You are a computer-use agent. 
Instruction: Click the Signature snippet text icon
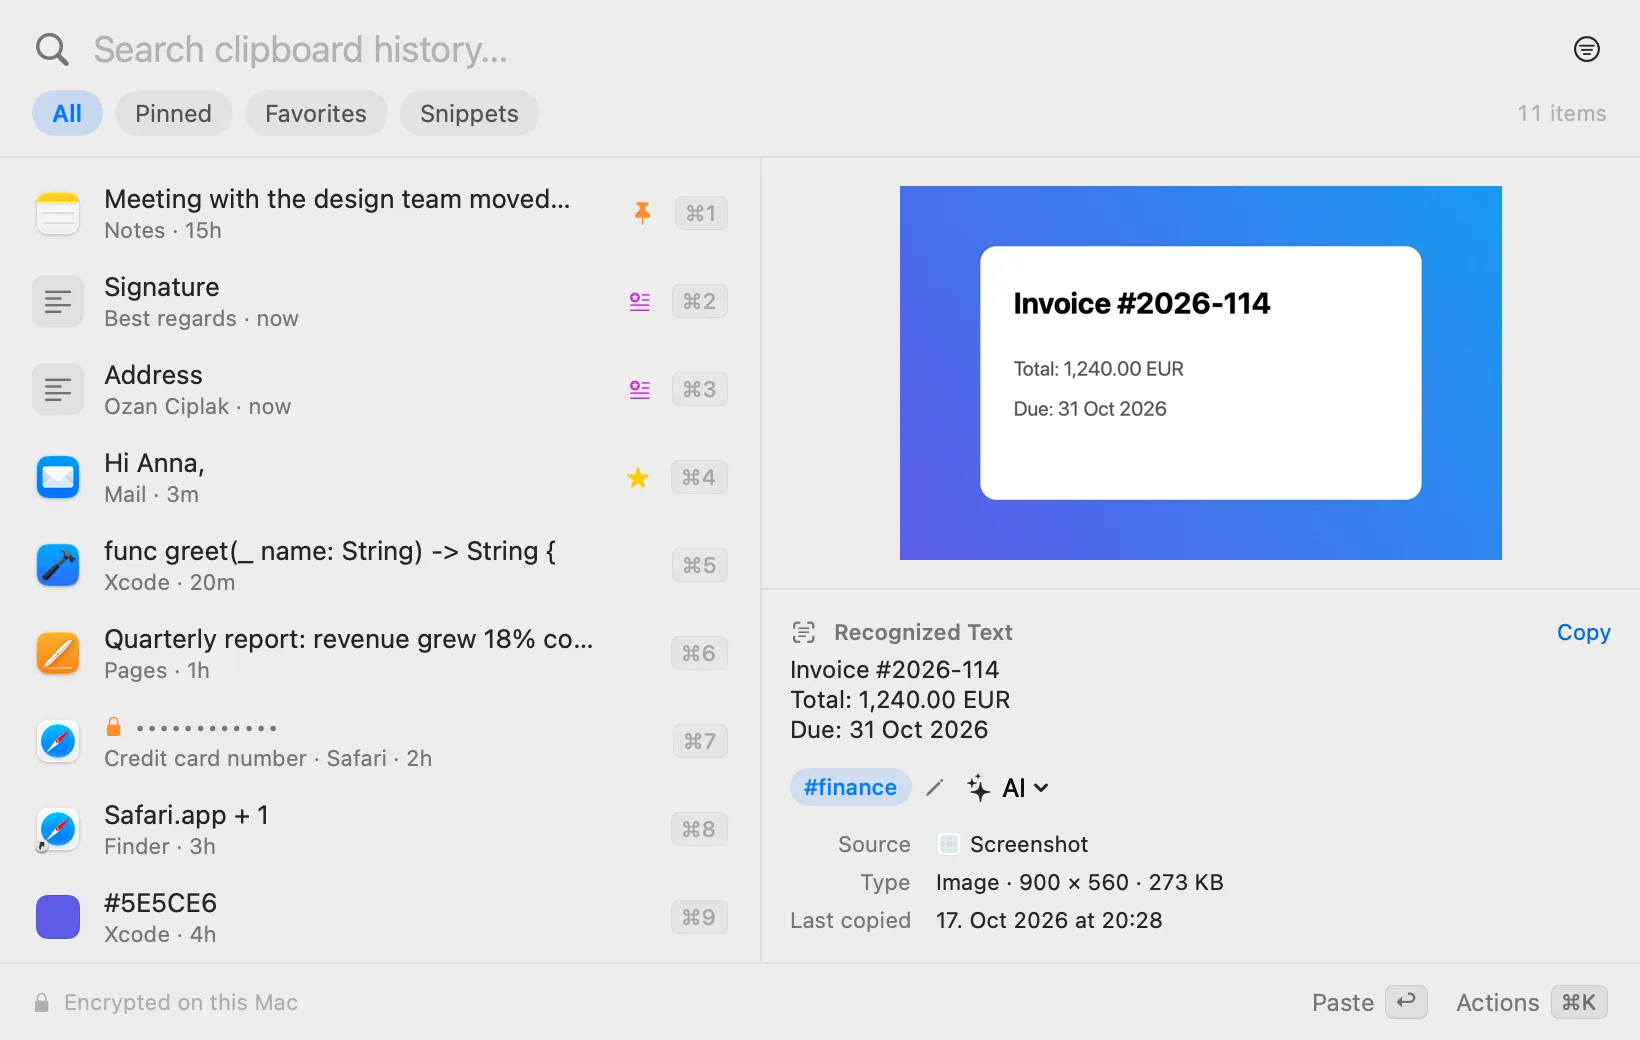pos(58,302)
